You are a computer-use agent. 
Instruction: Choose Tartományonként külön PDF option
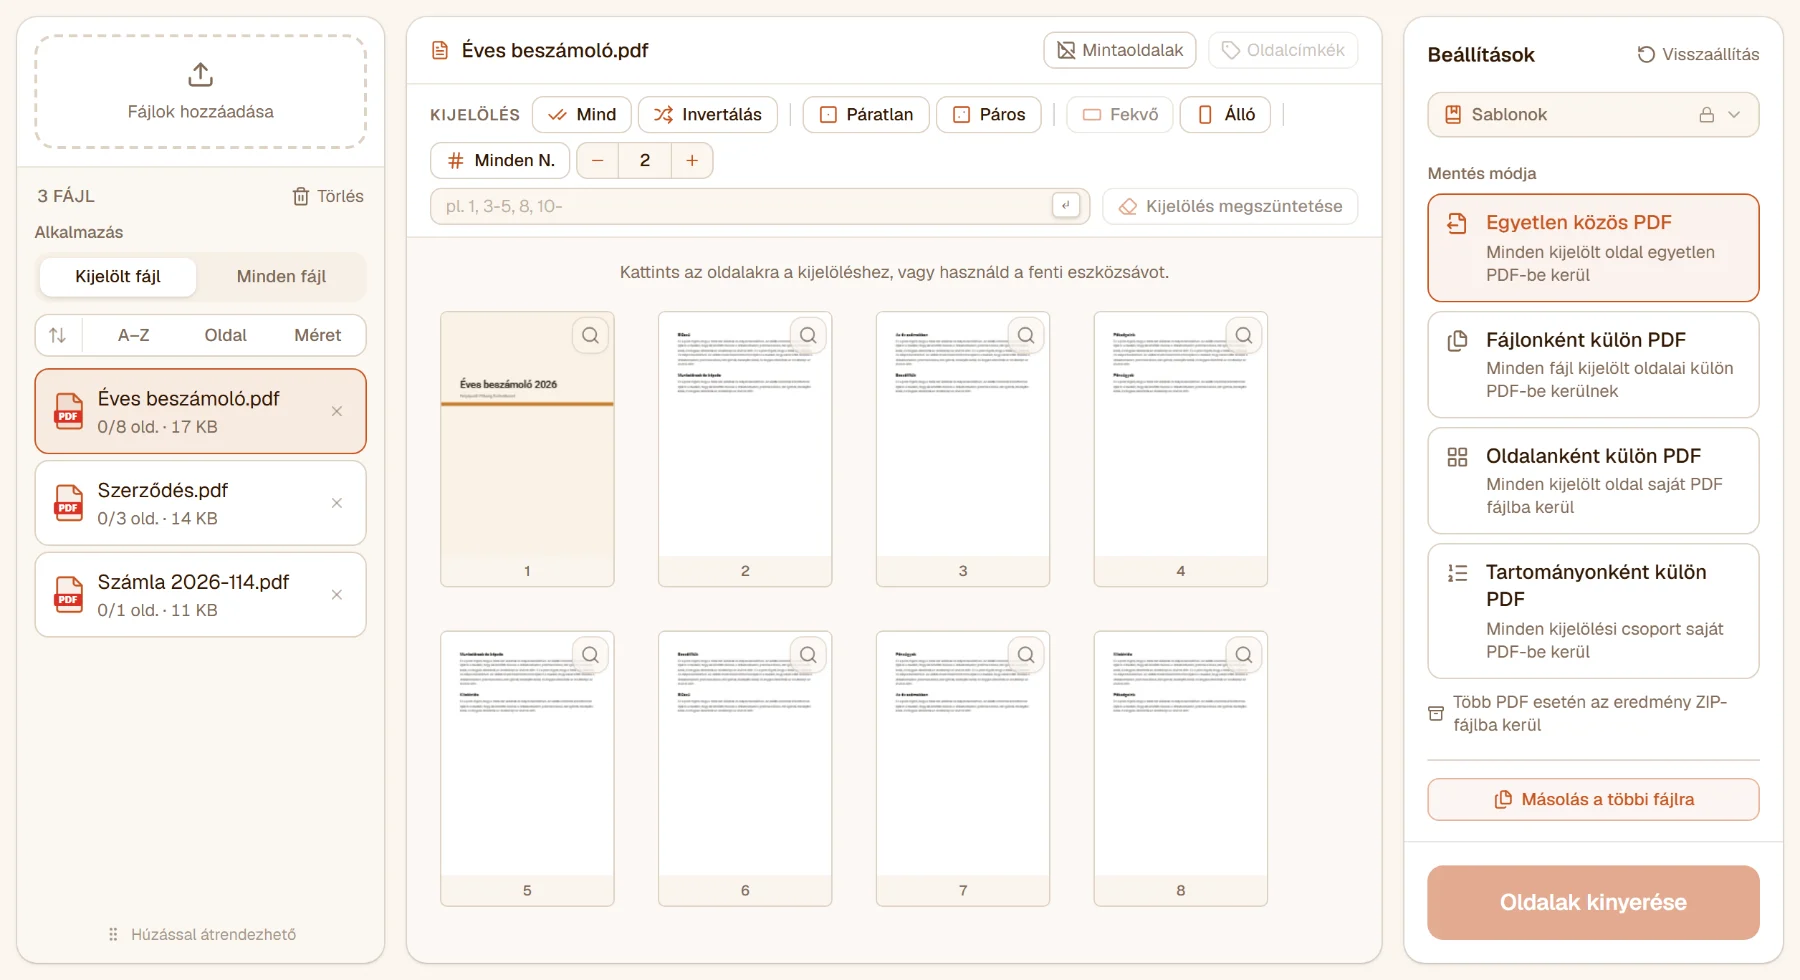point(1593,611)
